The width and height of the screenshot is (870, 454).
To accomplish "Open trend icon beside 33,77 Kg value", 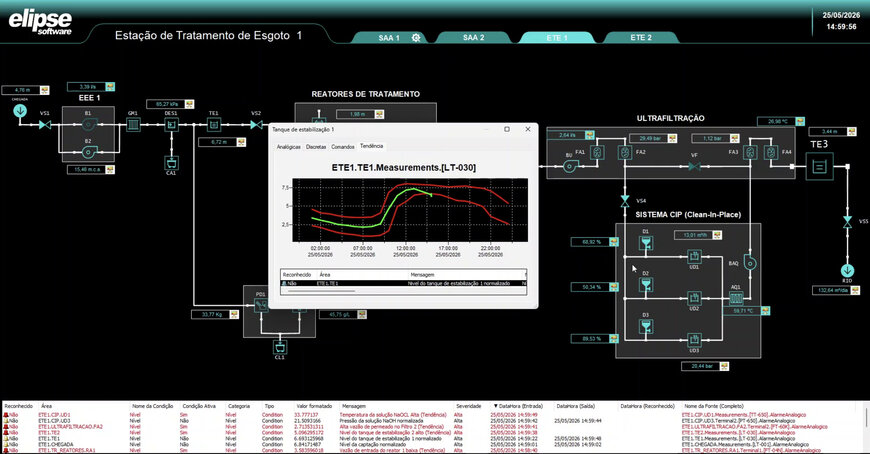I will [x=234, y=314].
